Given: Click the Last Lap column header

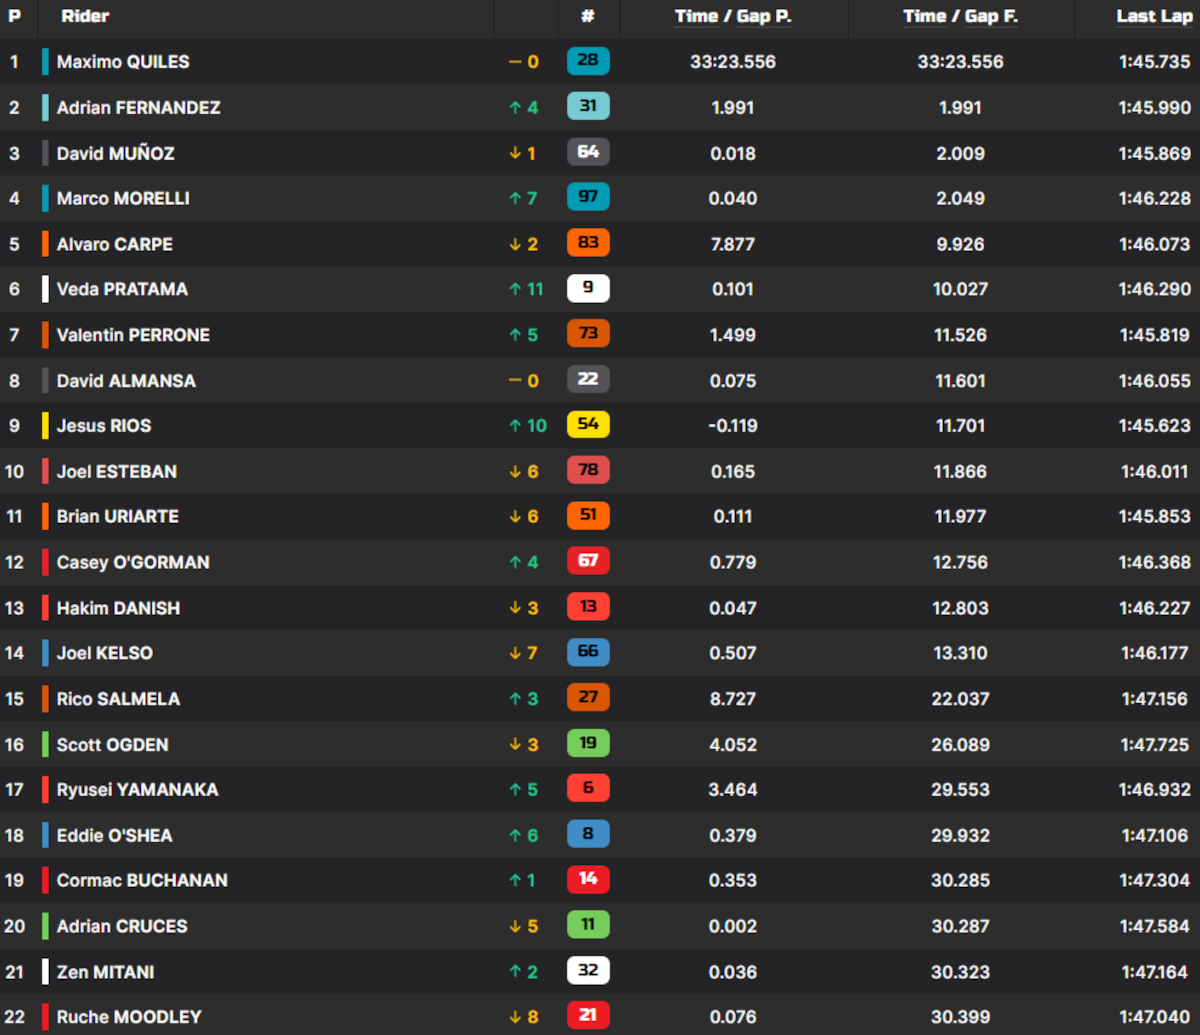Looking at the screenshot, I should (1153, 16).
